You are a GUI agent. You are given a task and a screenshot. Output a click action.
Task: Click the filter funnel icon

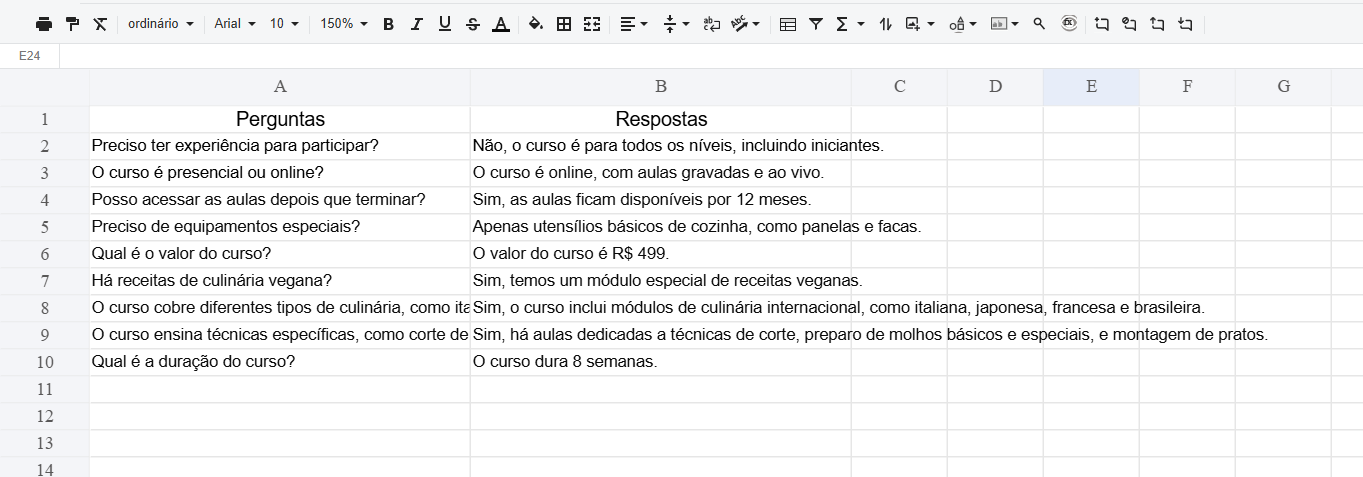tap(815, 23)
